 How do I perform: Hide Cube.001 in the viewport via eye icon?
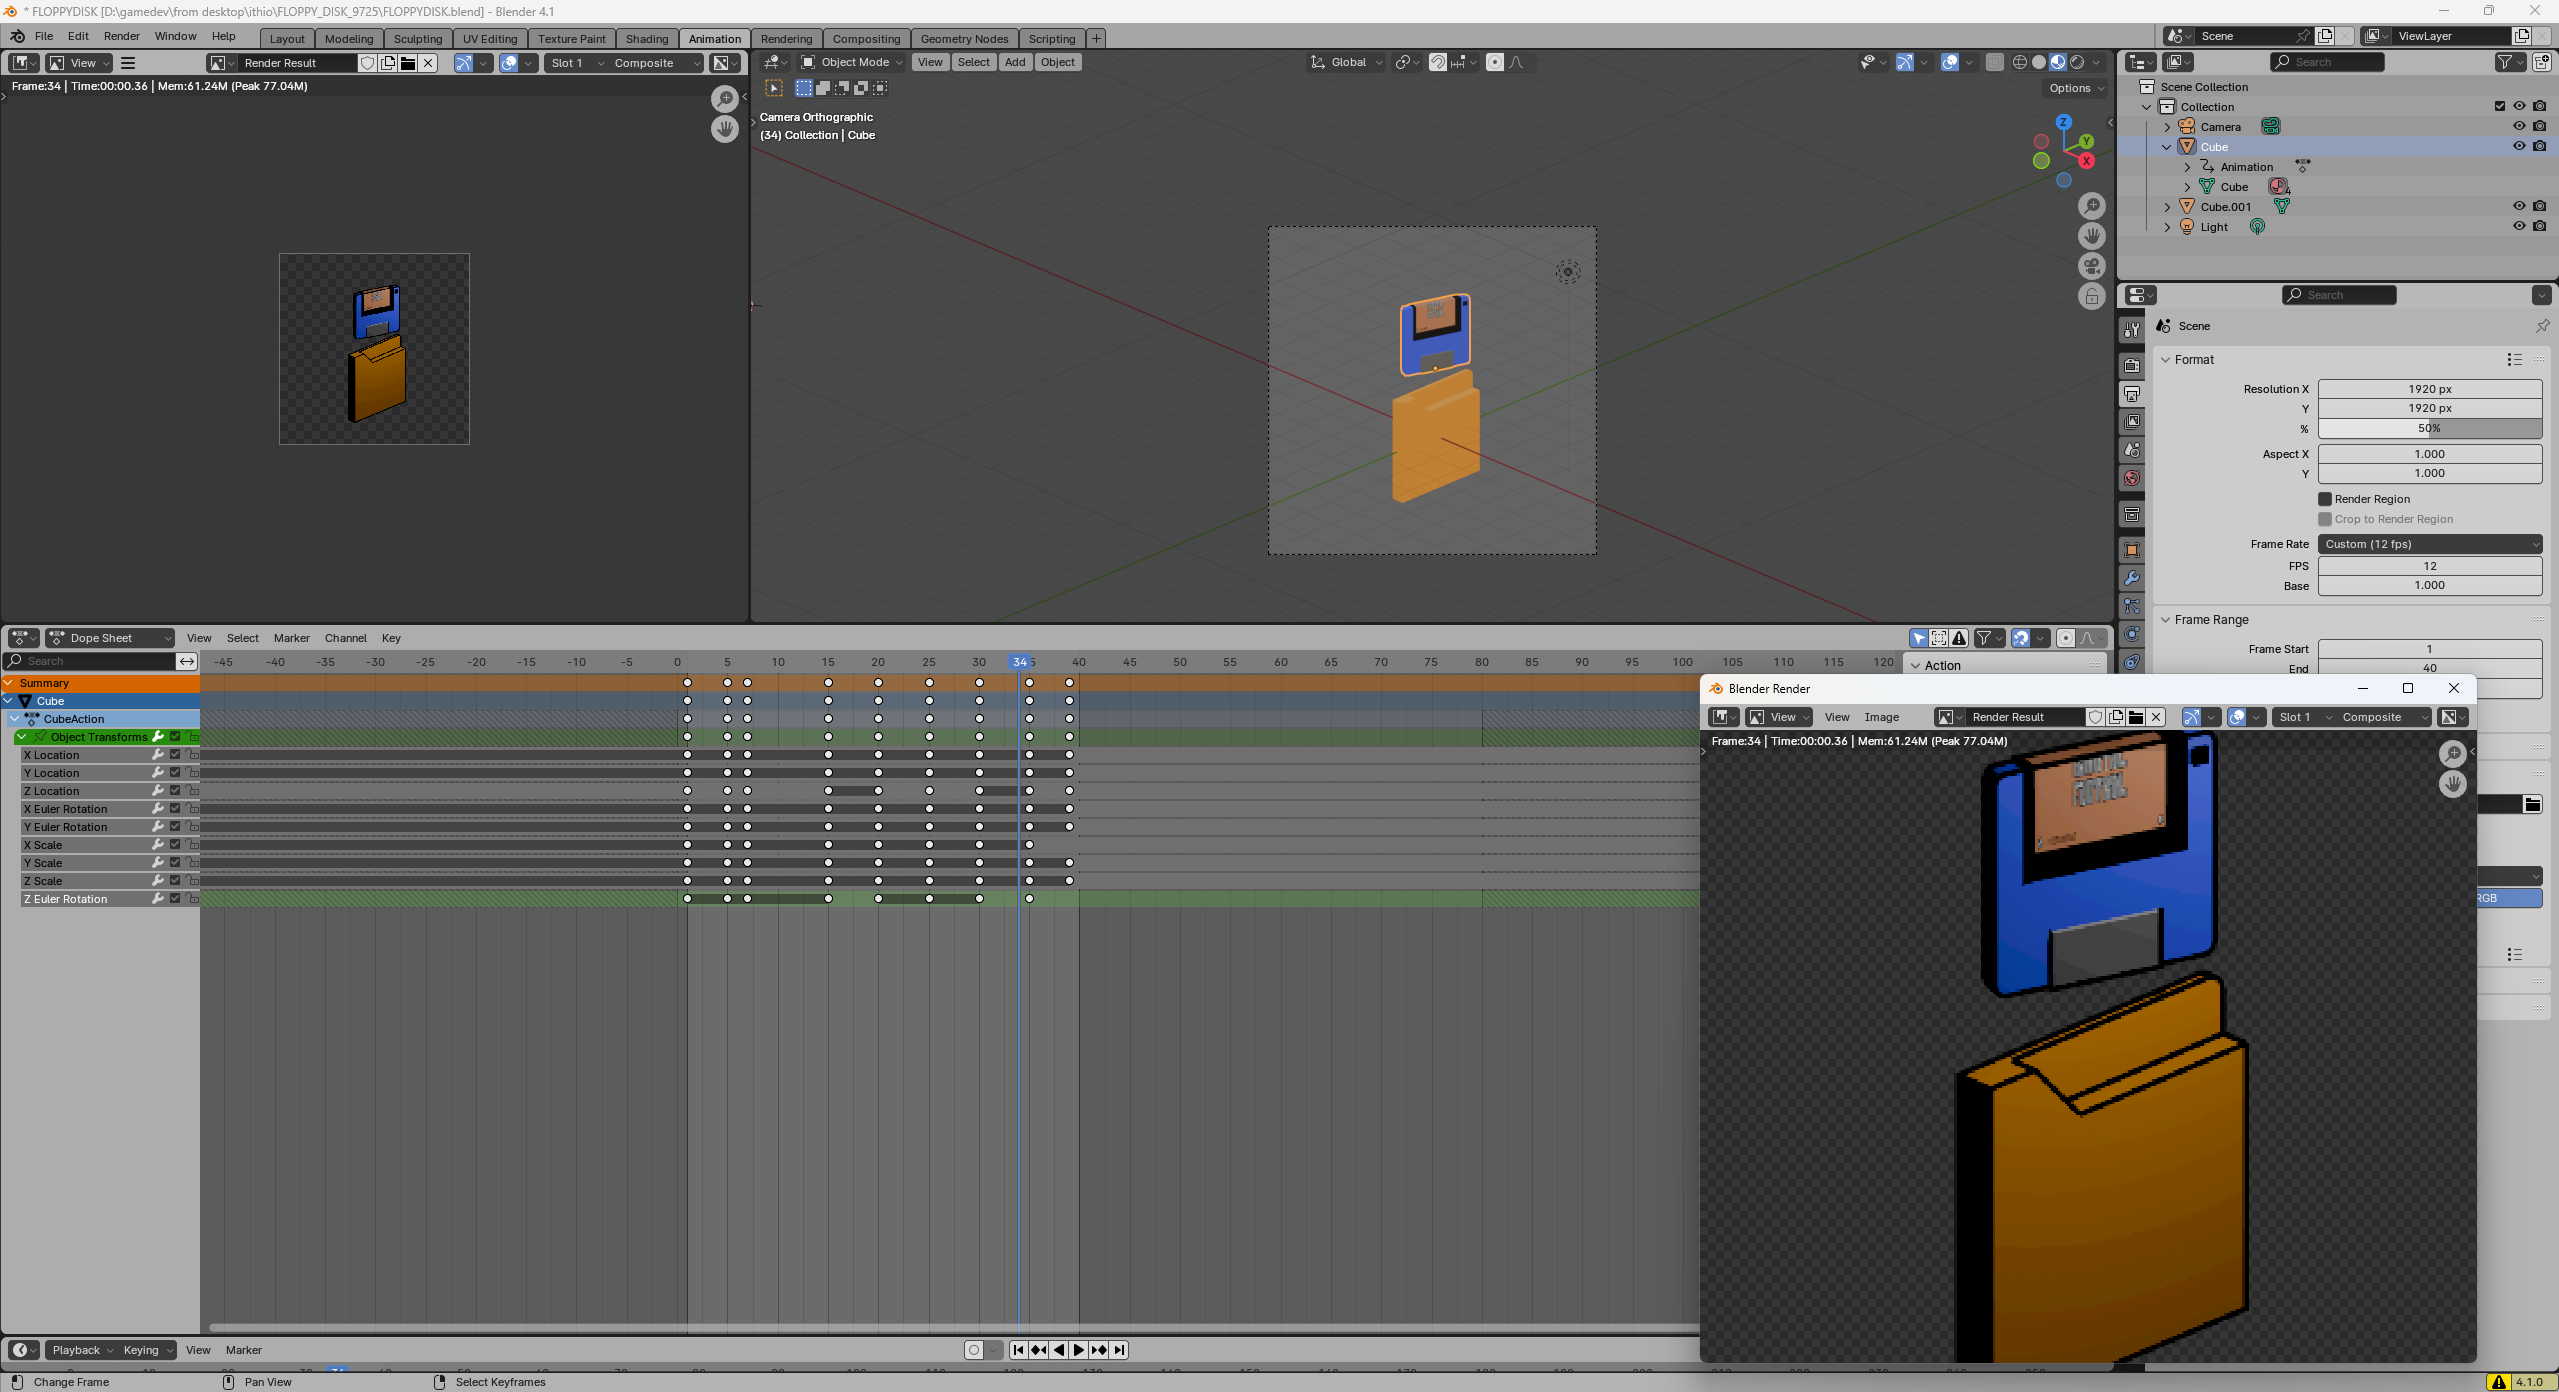(x=2519, y=206)
